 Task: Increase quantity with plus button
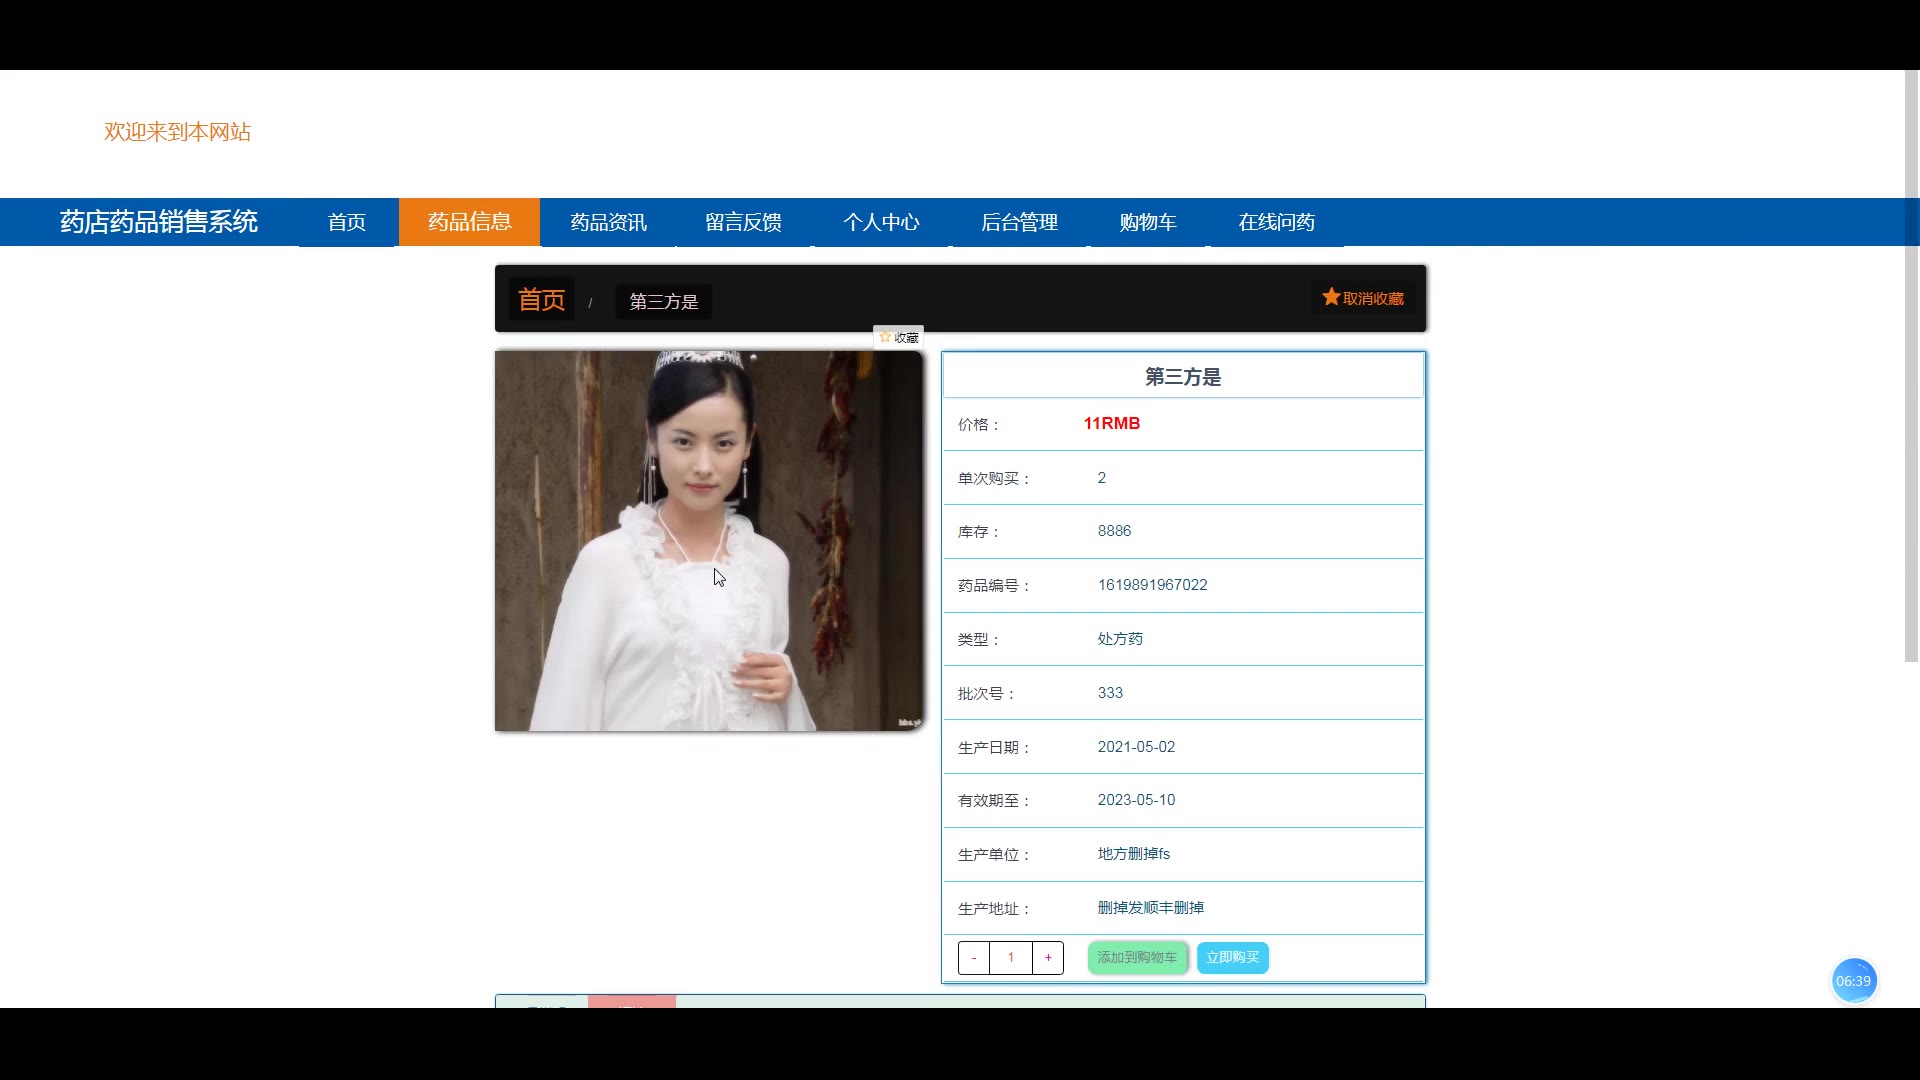tap(1048, 958)
